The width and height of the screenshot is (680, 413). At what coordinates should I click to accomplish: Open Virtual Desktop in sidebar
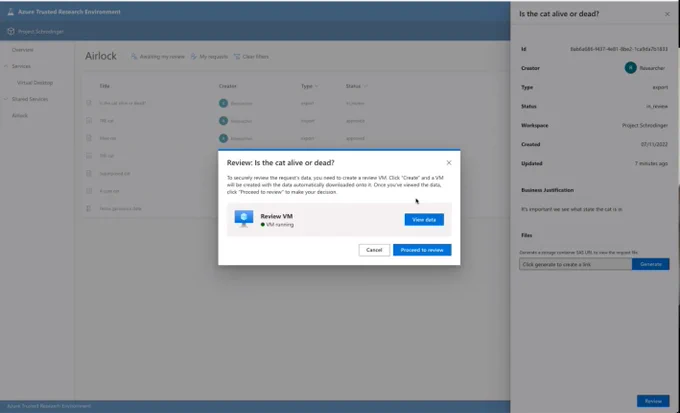(x=35, y=83)
